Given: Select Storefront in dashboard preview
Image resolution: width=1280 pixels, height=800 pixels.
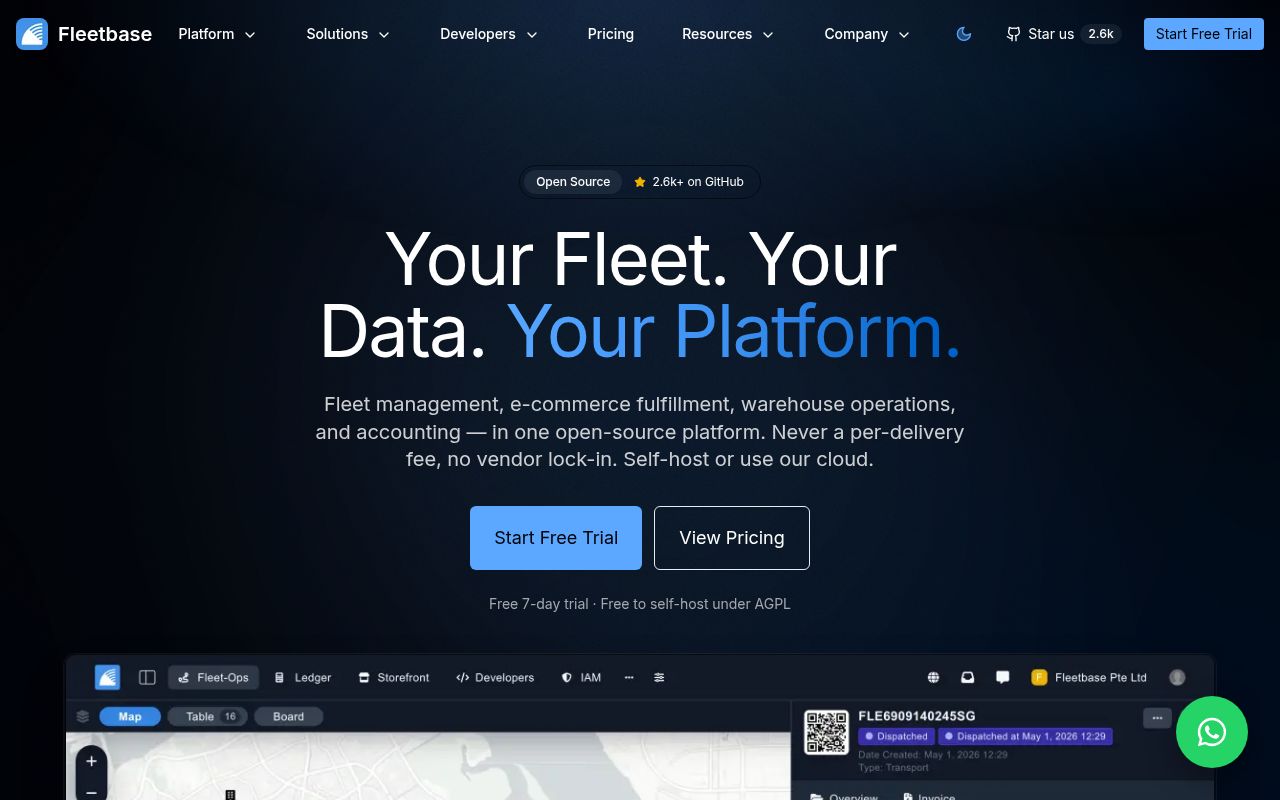Looking at the screenshot, I should (x=394, y=677).
